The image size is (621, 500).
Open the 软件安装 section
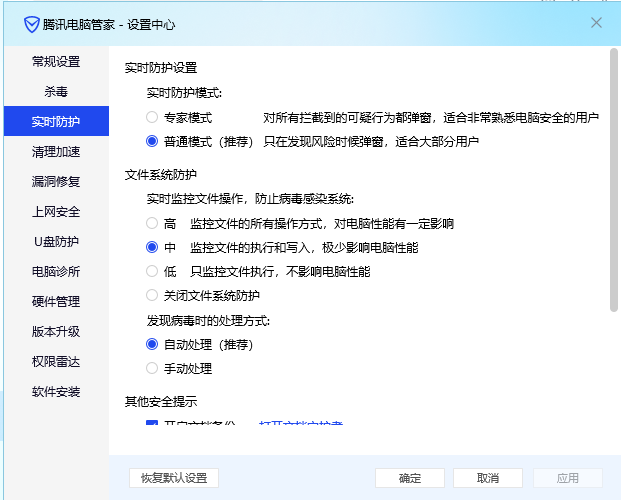[x=56, y=391]
